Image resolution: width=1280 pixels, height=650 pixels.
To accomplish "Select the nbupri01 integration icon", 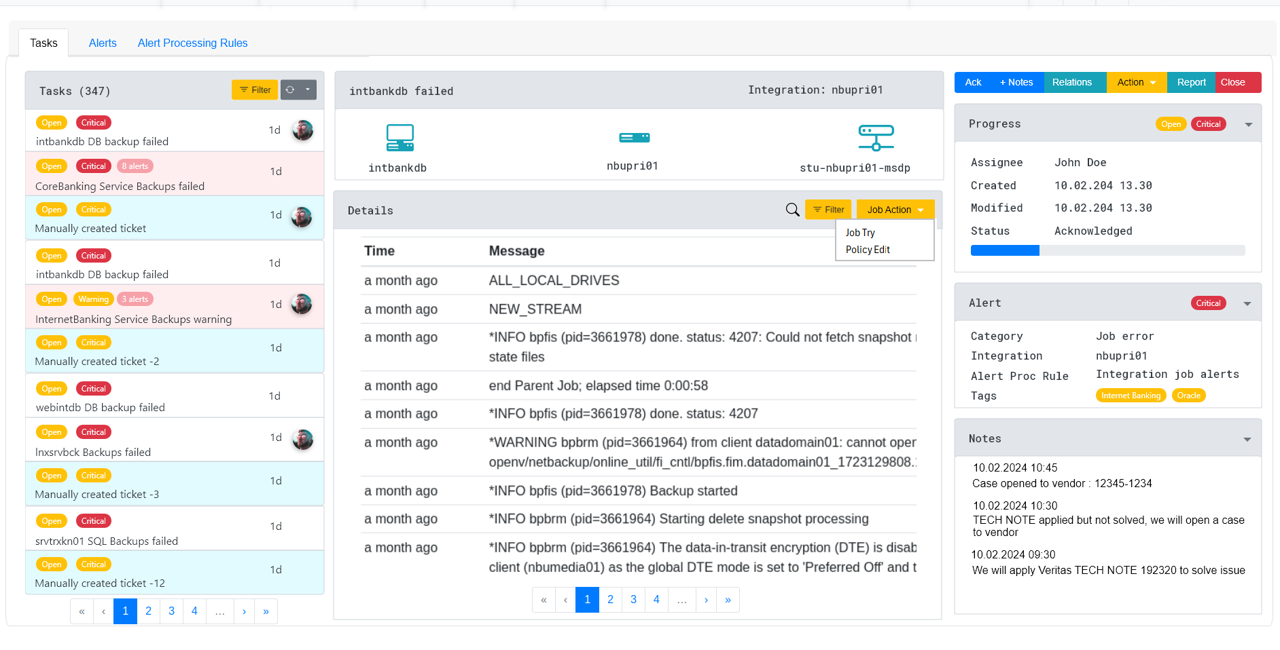I will point(633,137).
